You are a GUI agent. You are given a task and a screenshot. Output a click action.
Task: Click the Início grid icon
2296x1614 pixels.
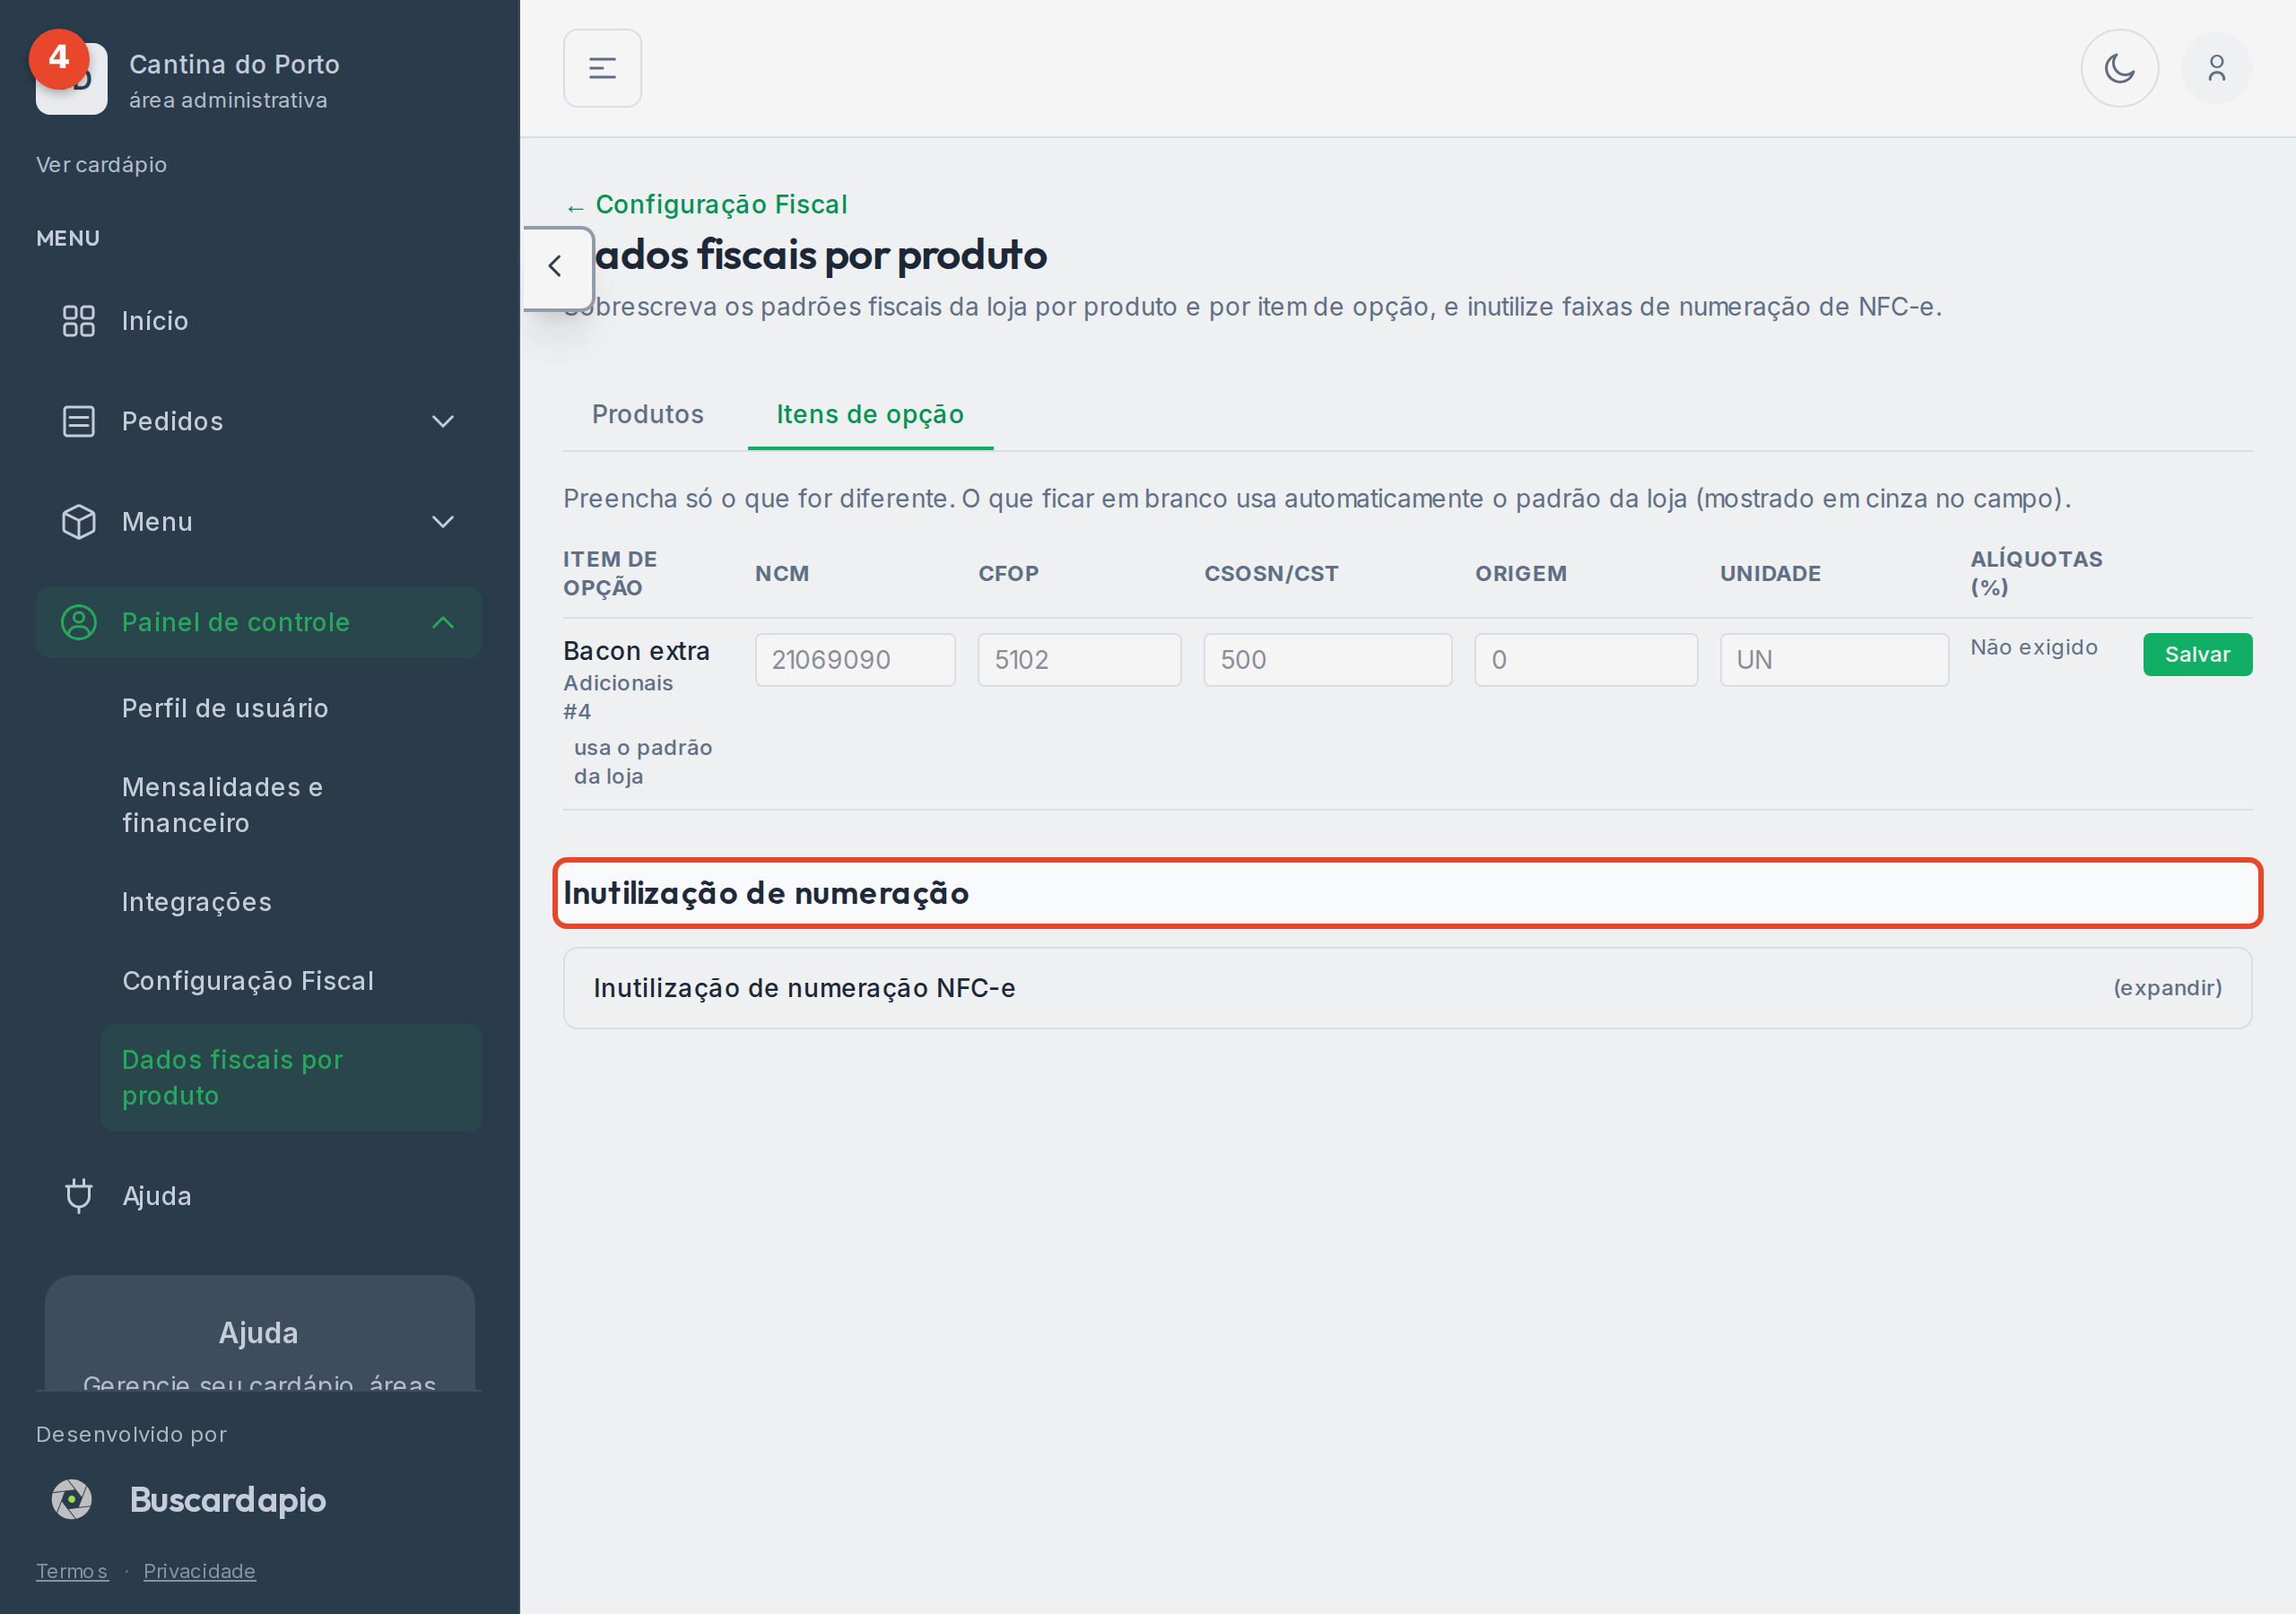[79, 321]
